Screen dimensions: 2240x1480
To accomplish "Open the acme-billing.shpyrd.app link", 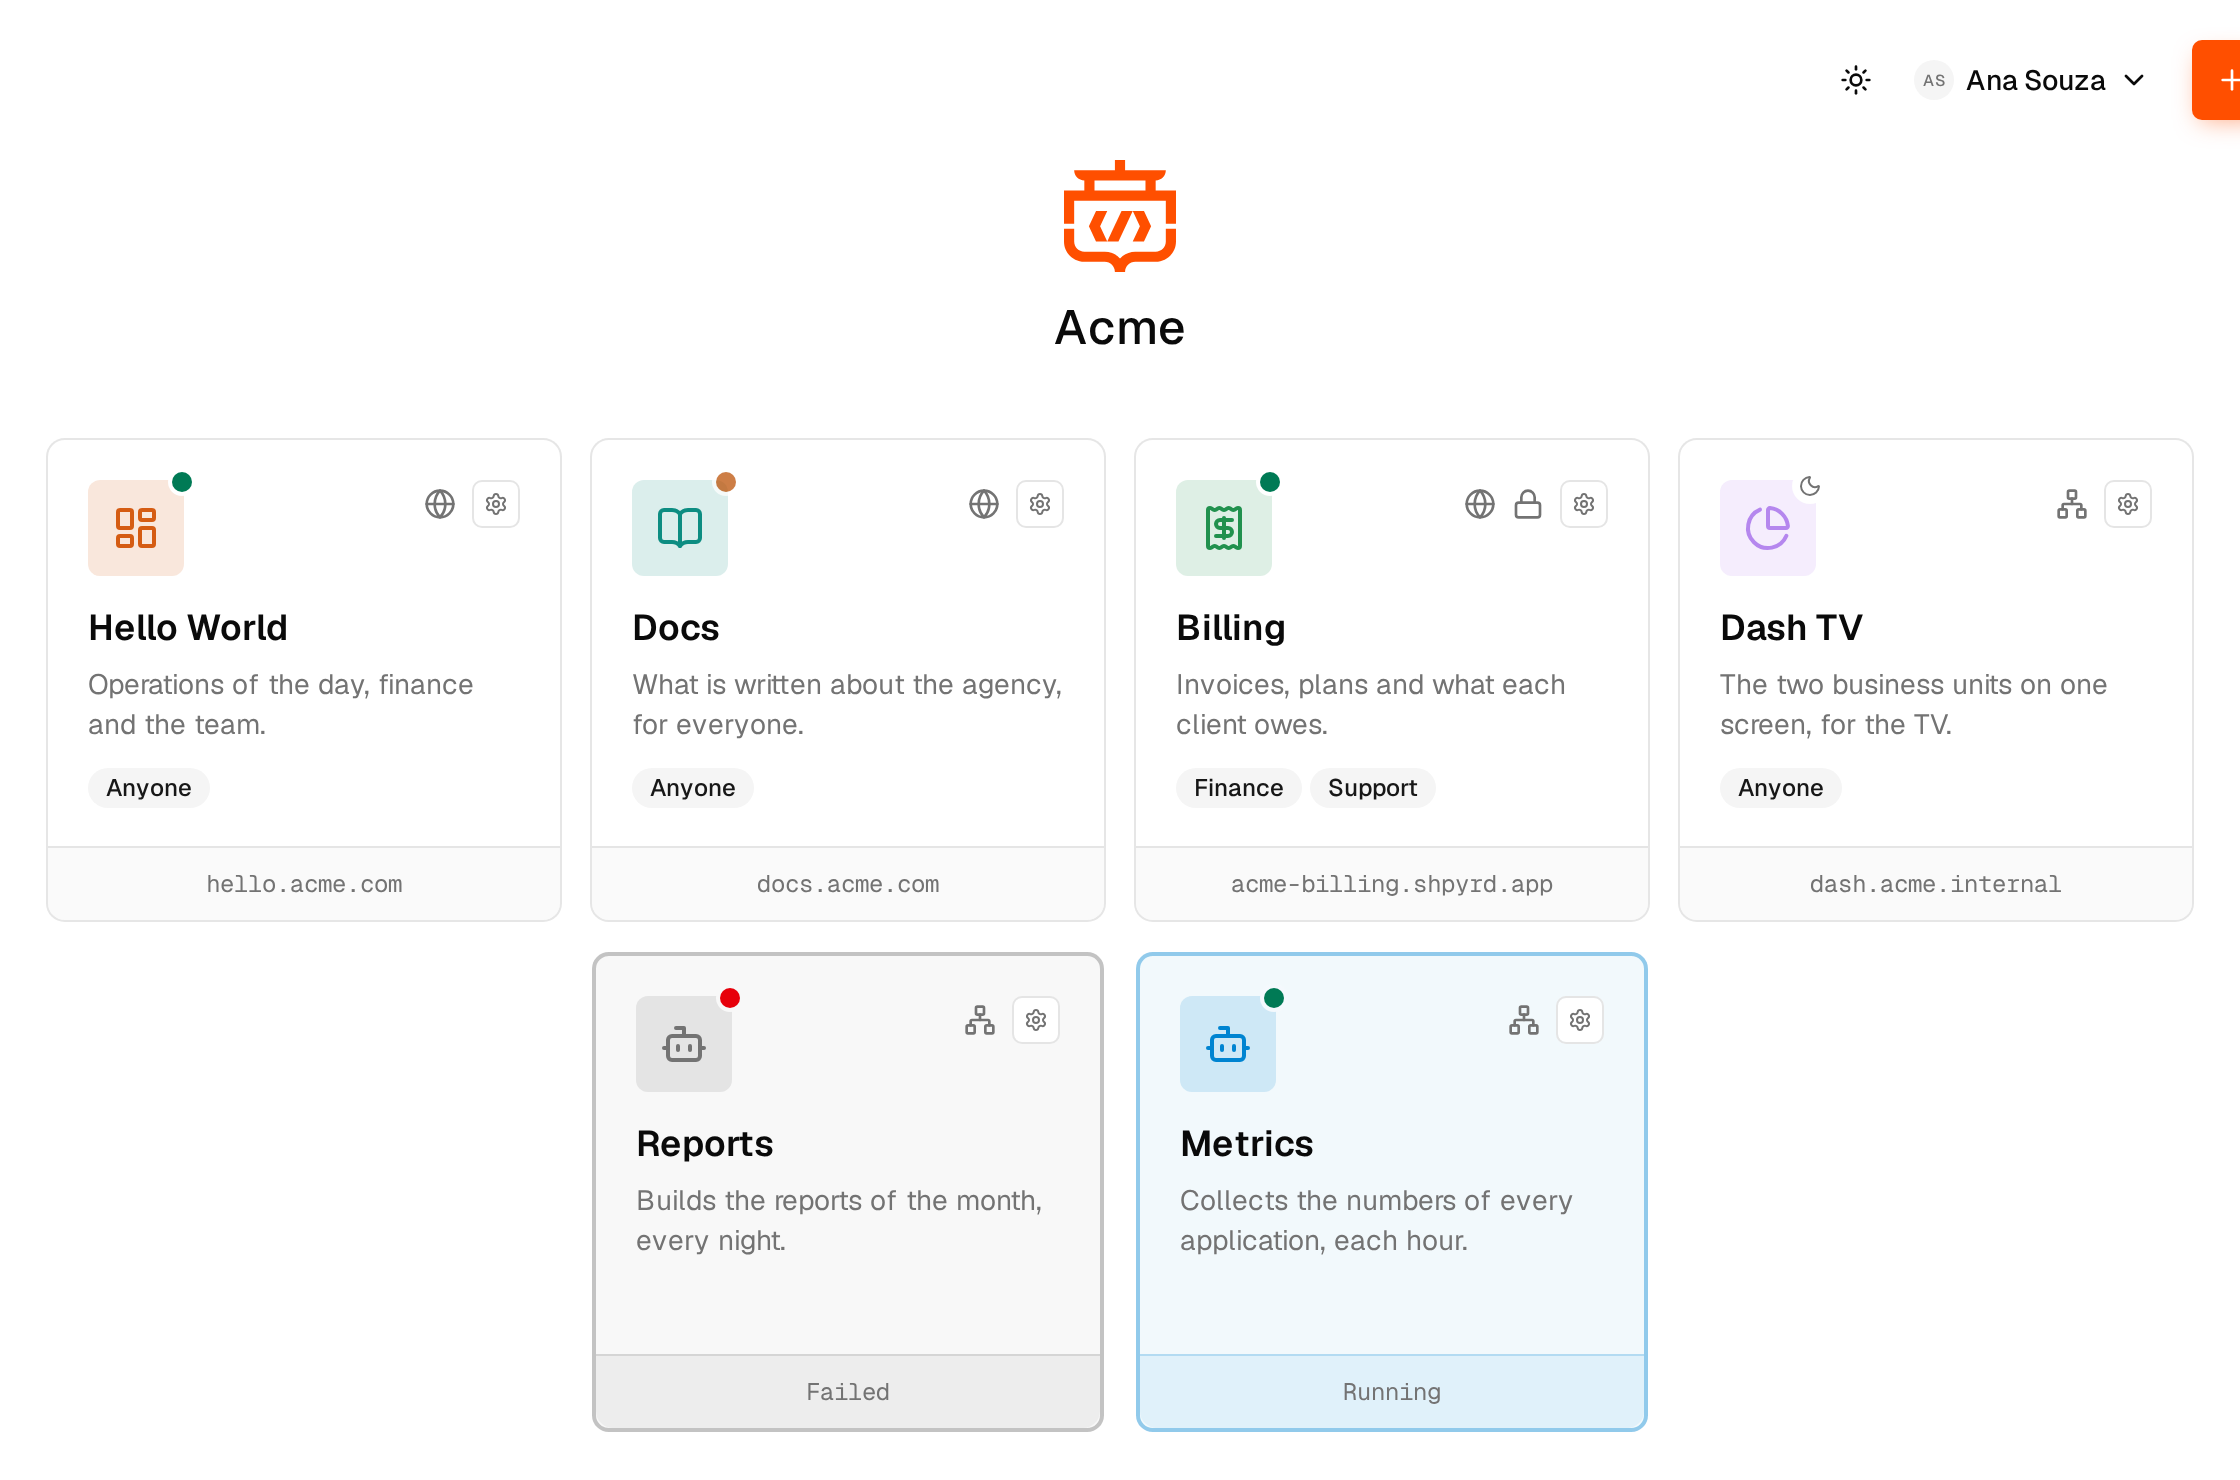I will point(1392,884).
